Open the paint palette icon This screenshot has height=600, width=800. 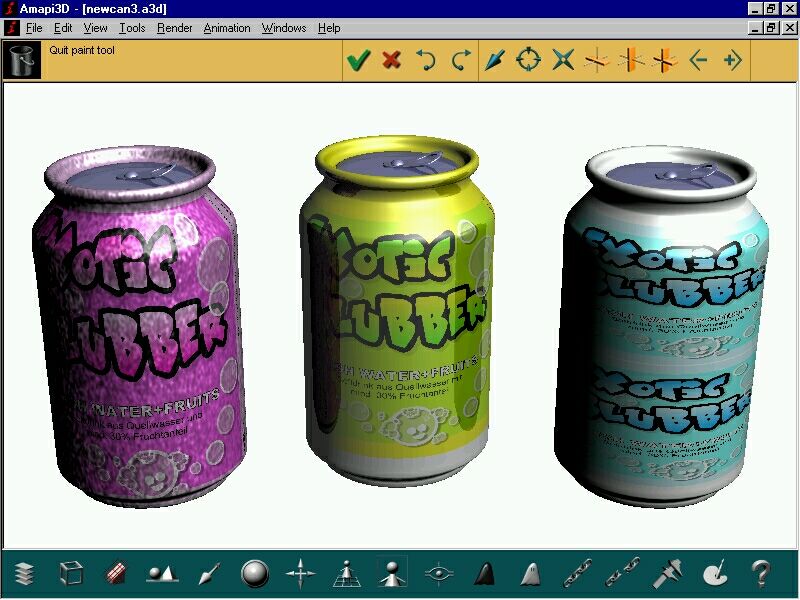[717, 574]
